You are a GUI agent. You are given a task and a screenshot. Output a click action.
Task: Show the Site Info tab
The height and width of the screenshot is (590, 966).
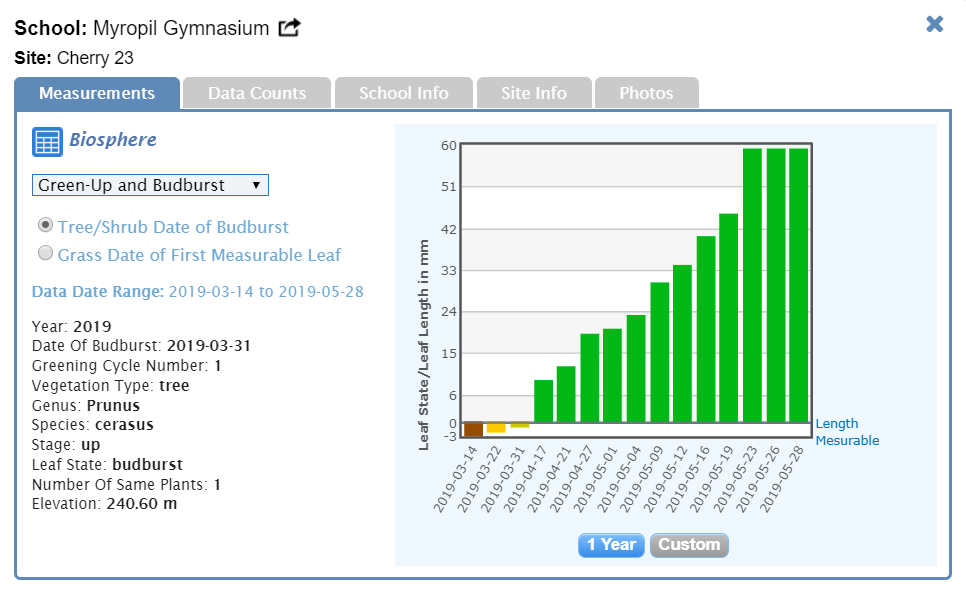pyautogui.click(x=534, y=93)
